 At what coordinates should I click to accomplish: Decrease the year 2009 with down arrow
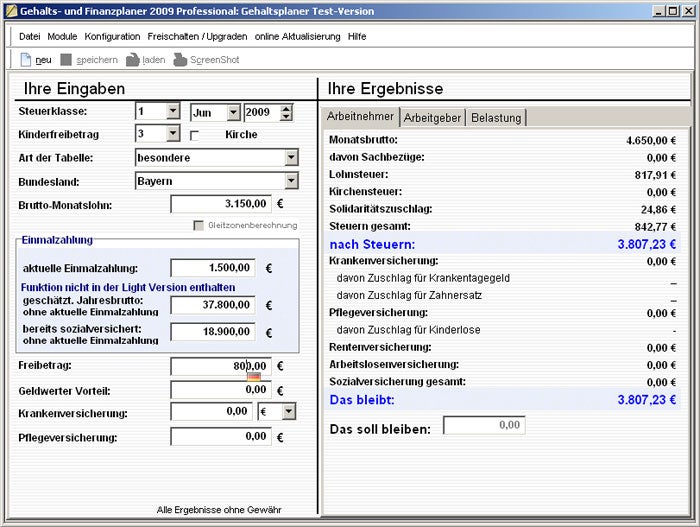point(287,117)
